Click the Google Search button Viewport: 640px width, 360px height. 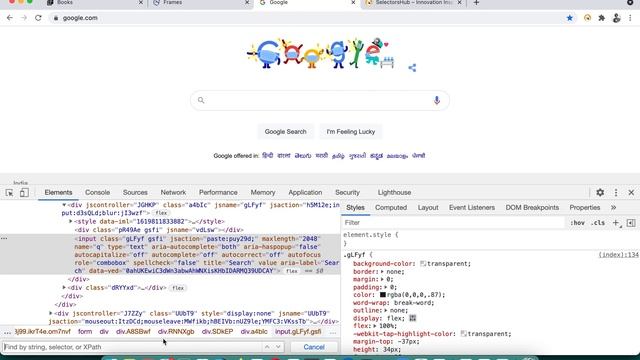coord(285,131)
